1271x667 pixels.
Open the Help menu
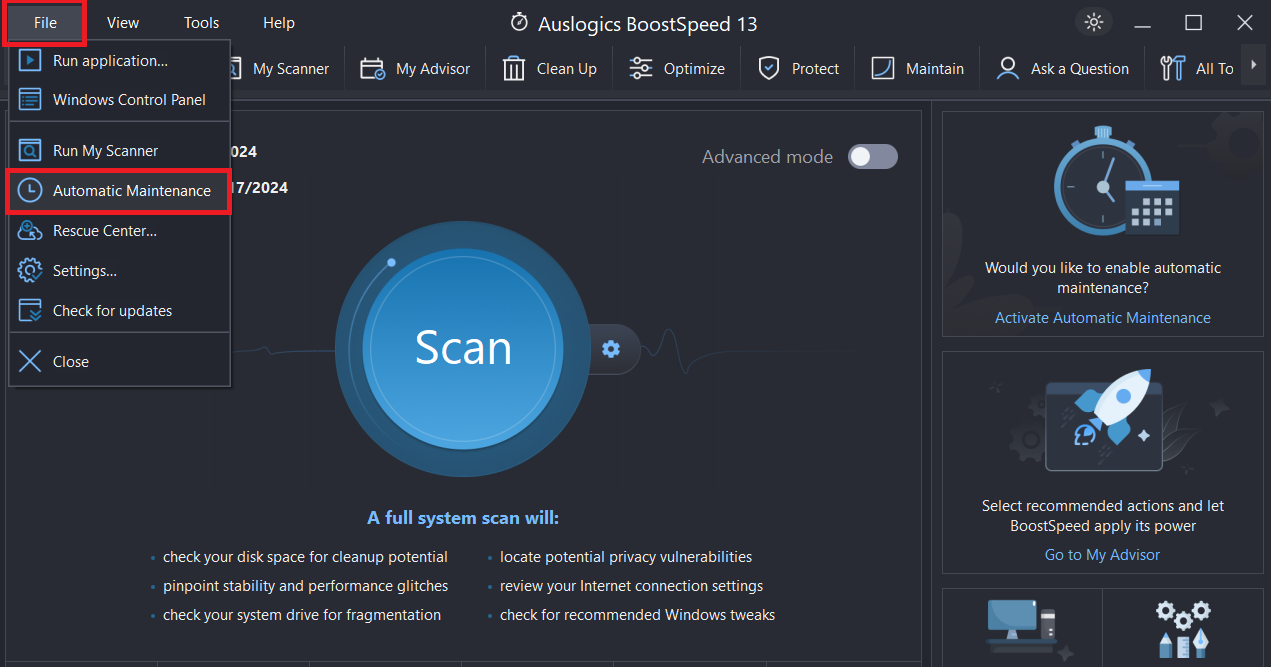click(x=279, y=22)
